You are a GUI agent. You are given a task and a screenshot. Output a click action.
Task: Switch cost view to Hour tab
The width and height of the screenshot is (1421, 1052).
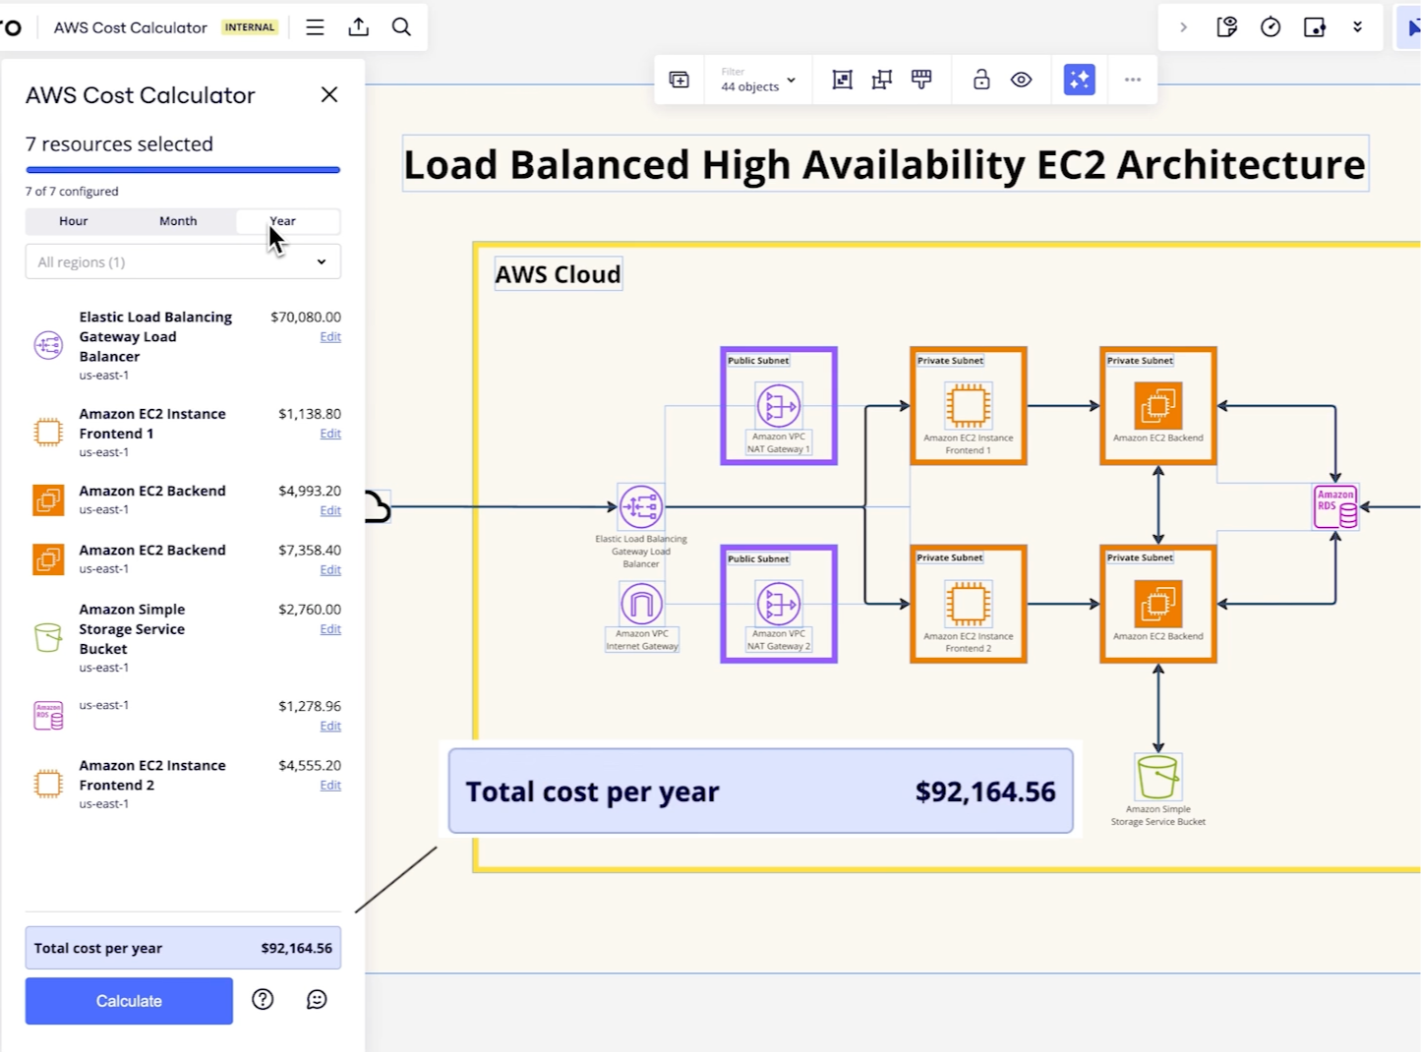pyautogui.click(x=73, y=221)
